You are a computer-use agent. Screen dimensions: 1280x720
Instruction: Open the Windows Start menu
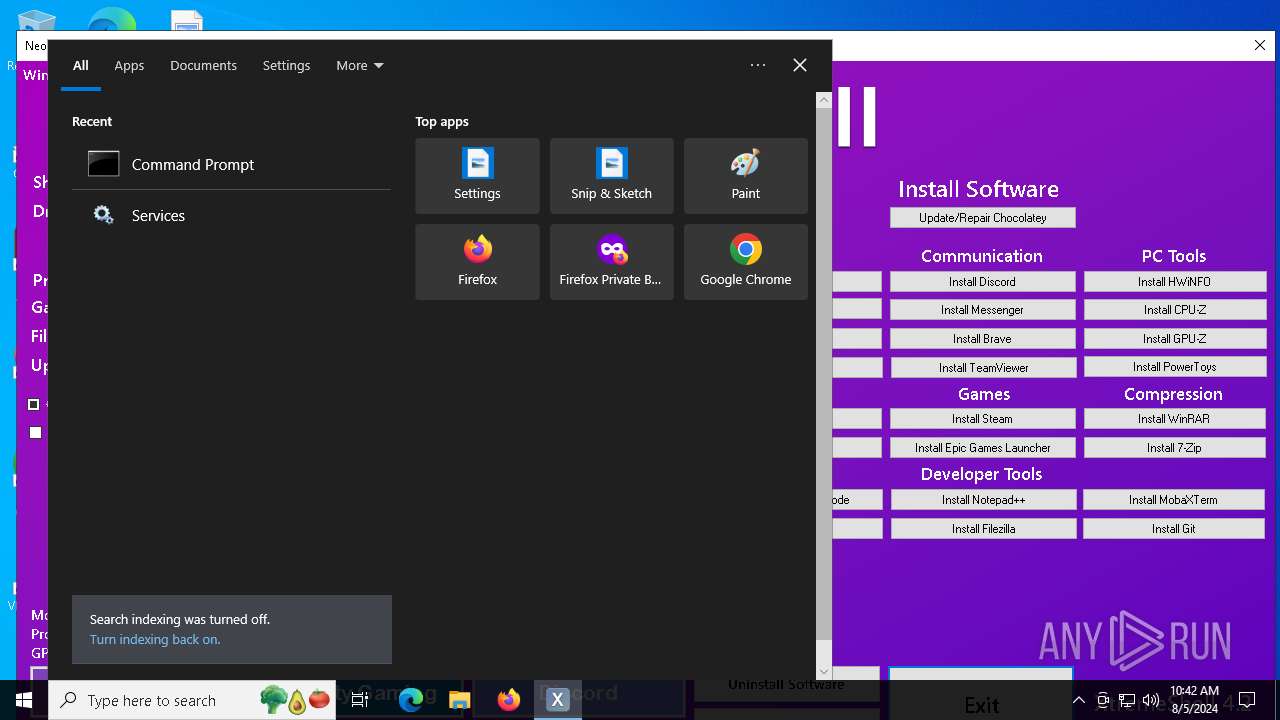[x=24, y=700]
